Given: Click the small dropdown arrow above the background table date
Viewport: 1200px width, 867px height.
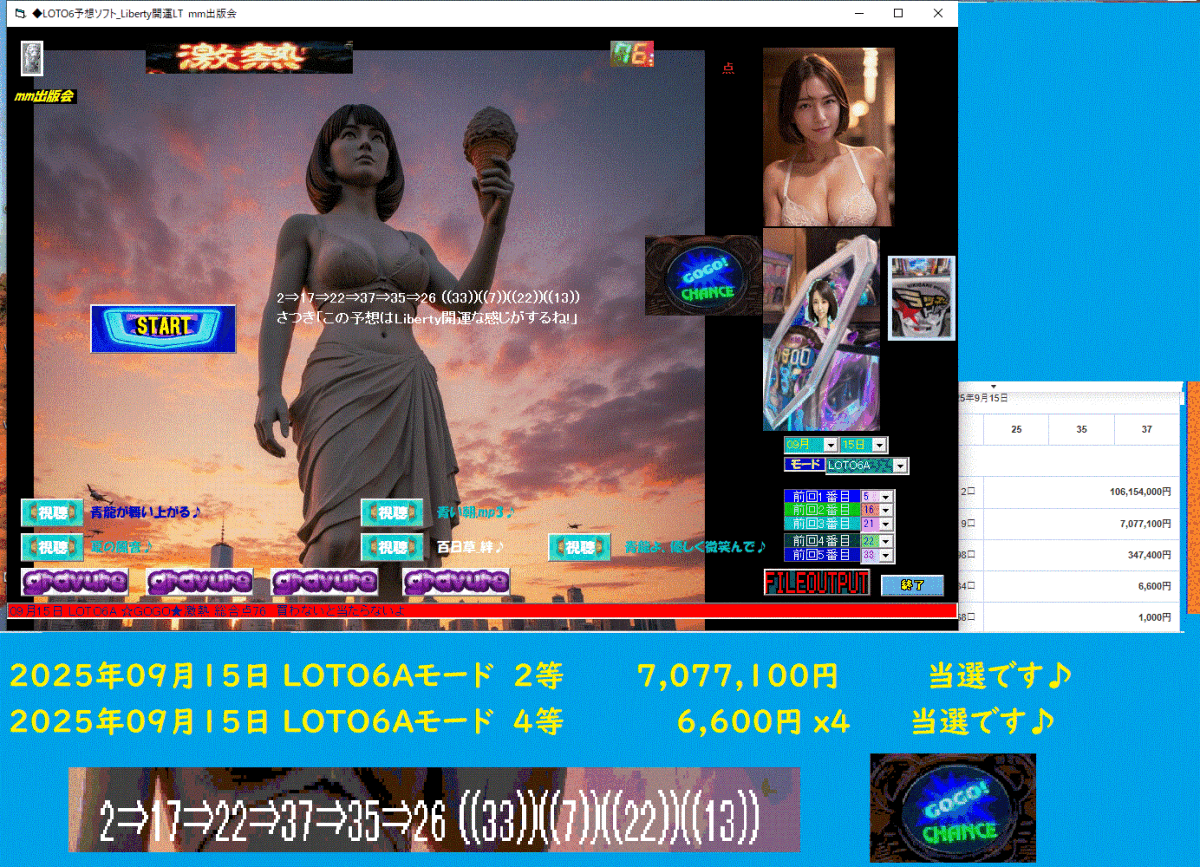Looking at the screenshot, I should coord(993,386).
